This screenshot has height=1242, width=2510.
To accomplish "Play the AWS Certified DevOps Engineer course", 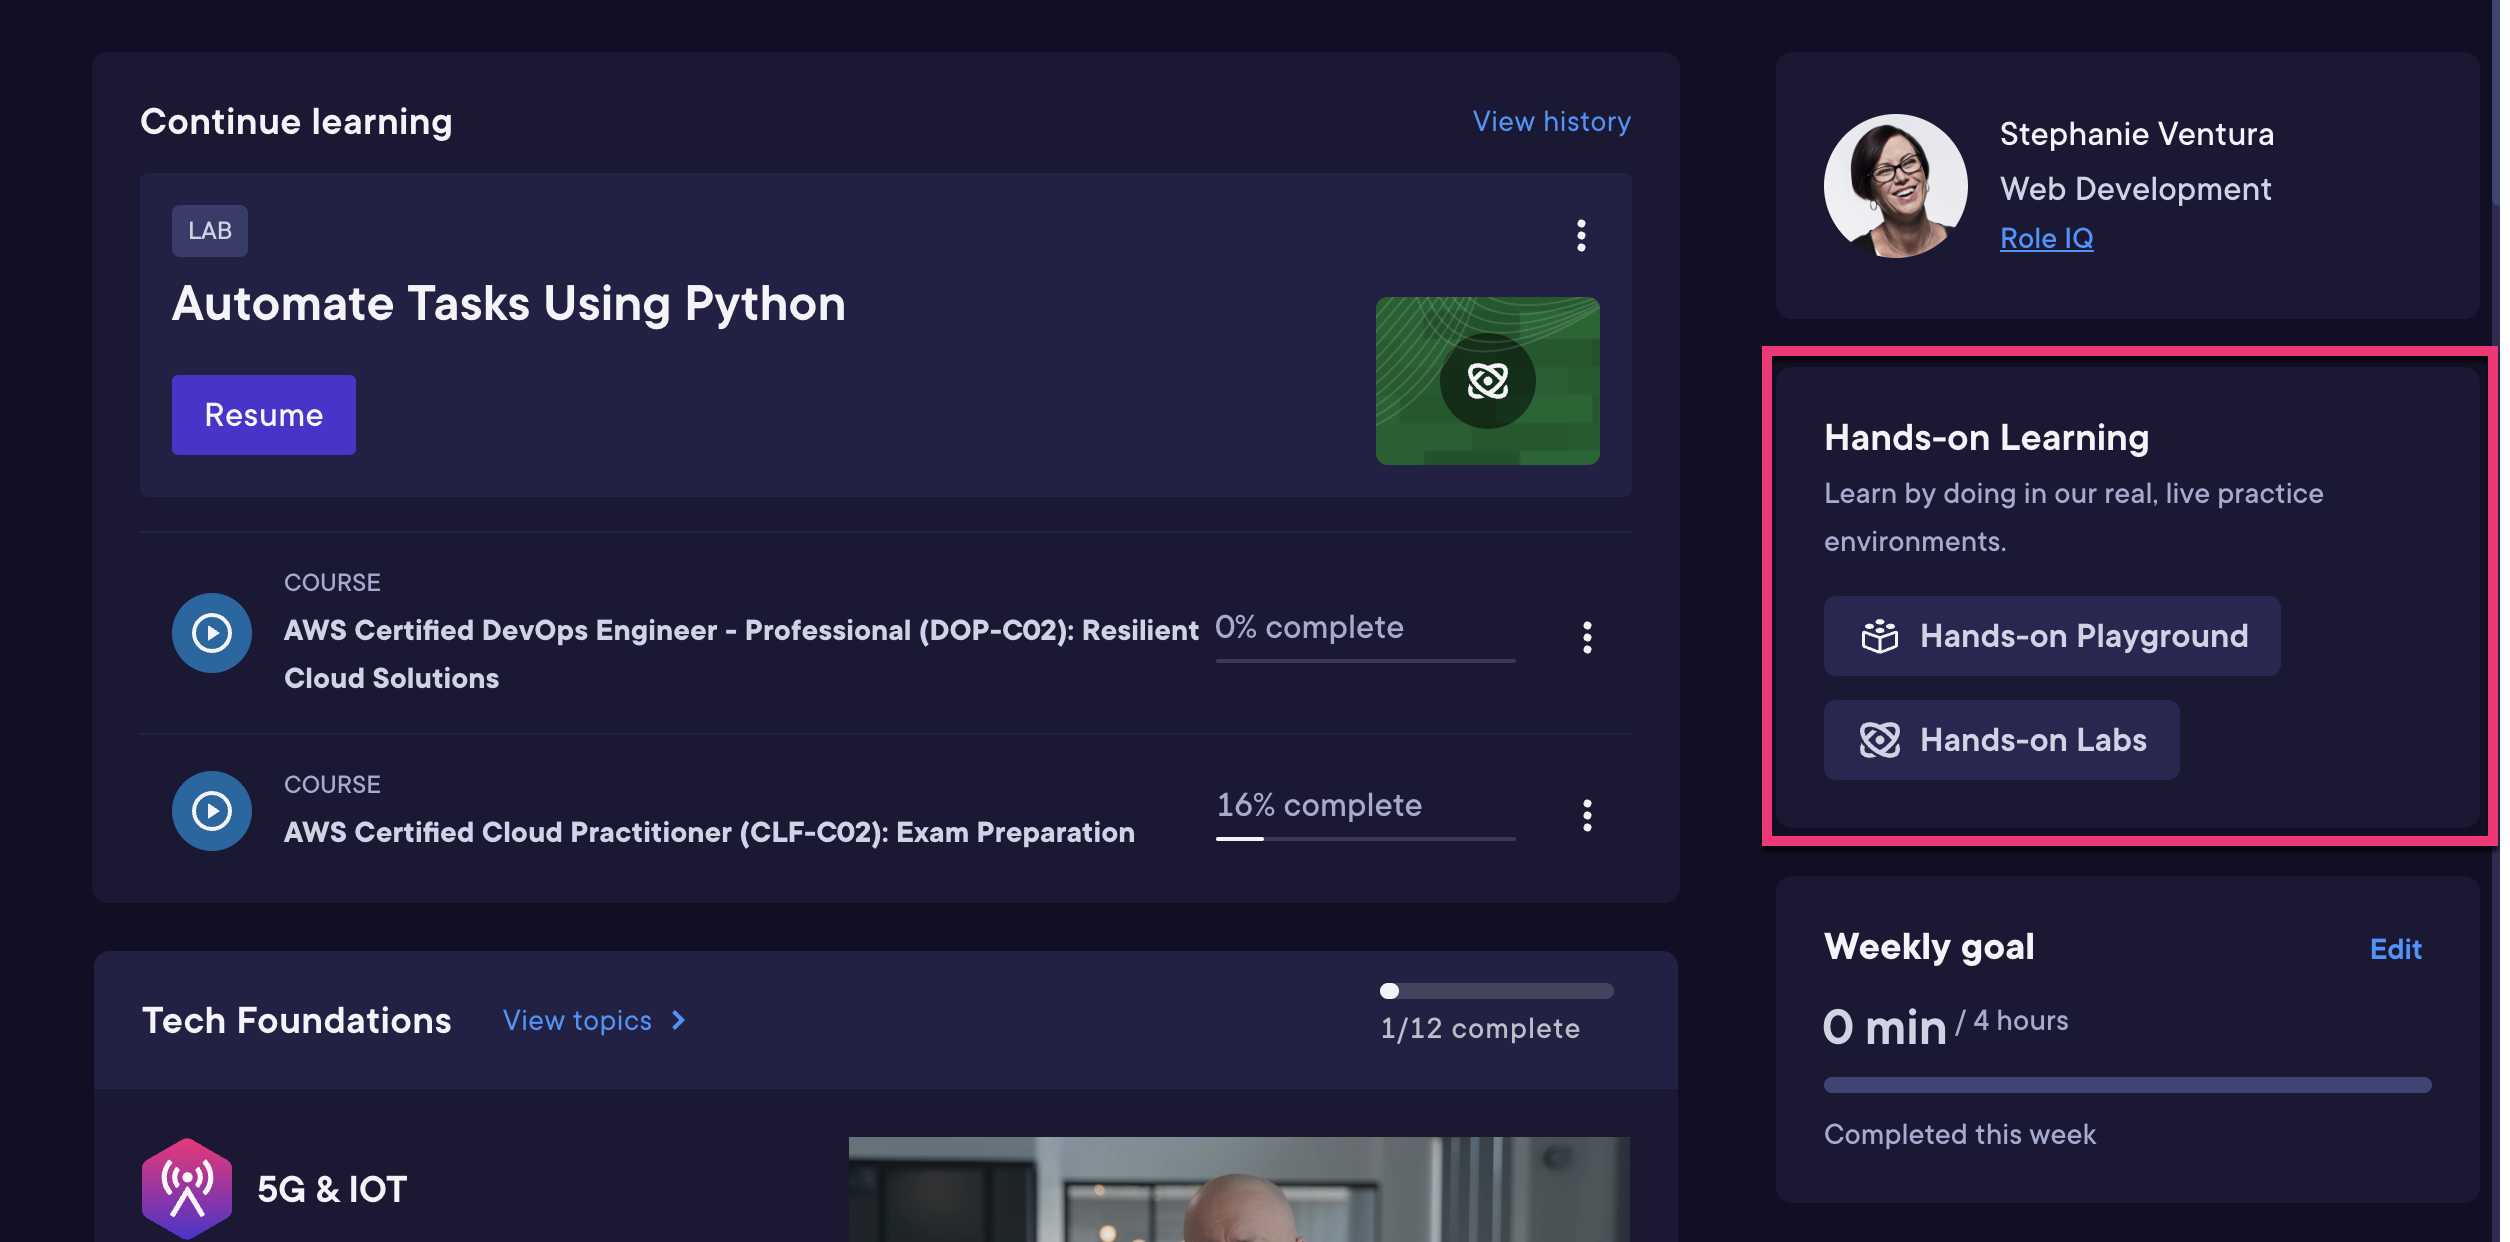I will [x=211, y=632].
